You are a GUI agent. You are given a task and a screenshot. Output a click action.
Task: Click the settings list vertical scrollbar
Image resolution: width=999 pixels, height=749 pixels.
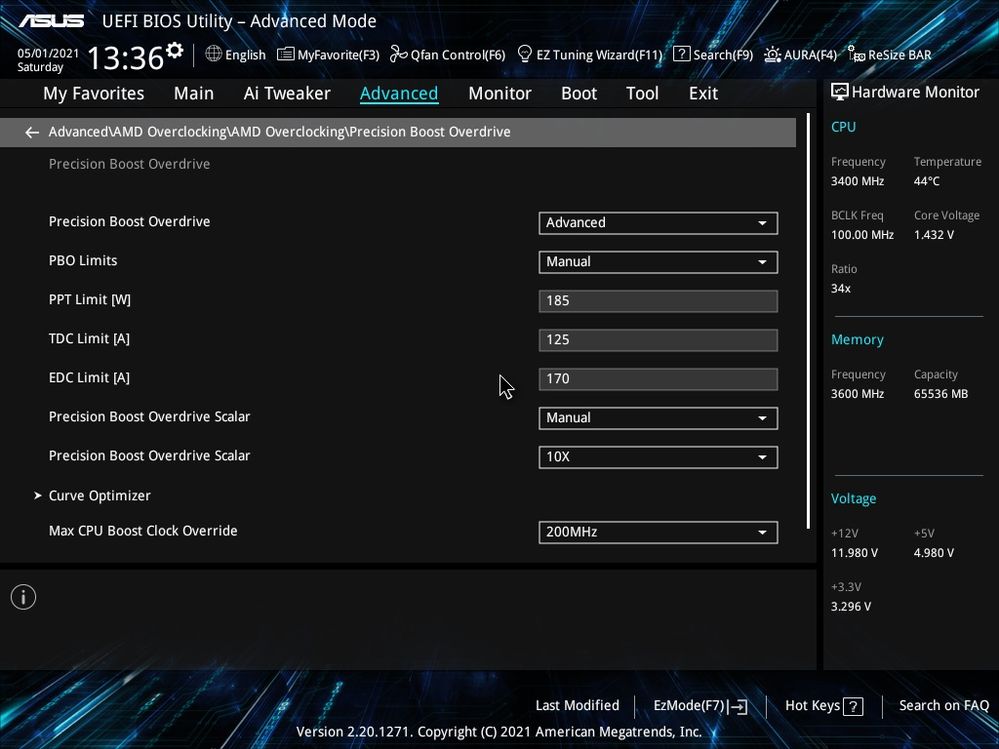808,321
